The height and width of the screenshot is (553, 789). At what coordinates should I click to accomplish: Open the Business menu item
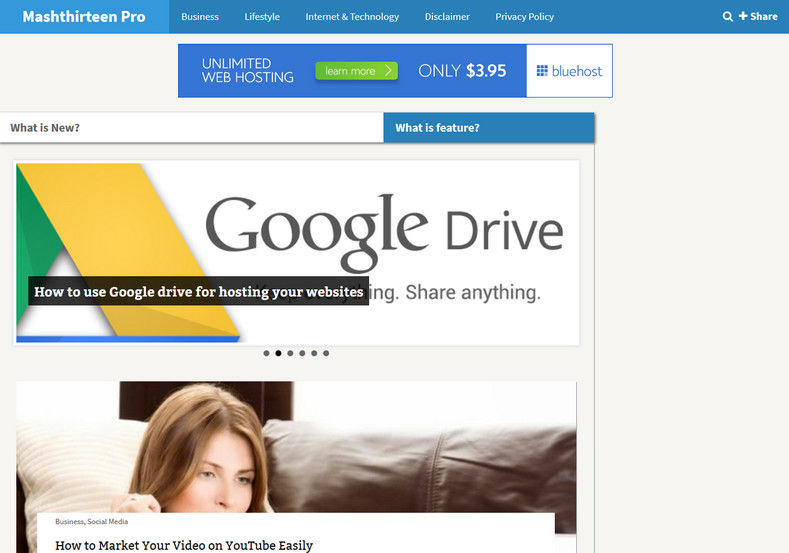pyautogui.click(x=200, y=17)
